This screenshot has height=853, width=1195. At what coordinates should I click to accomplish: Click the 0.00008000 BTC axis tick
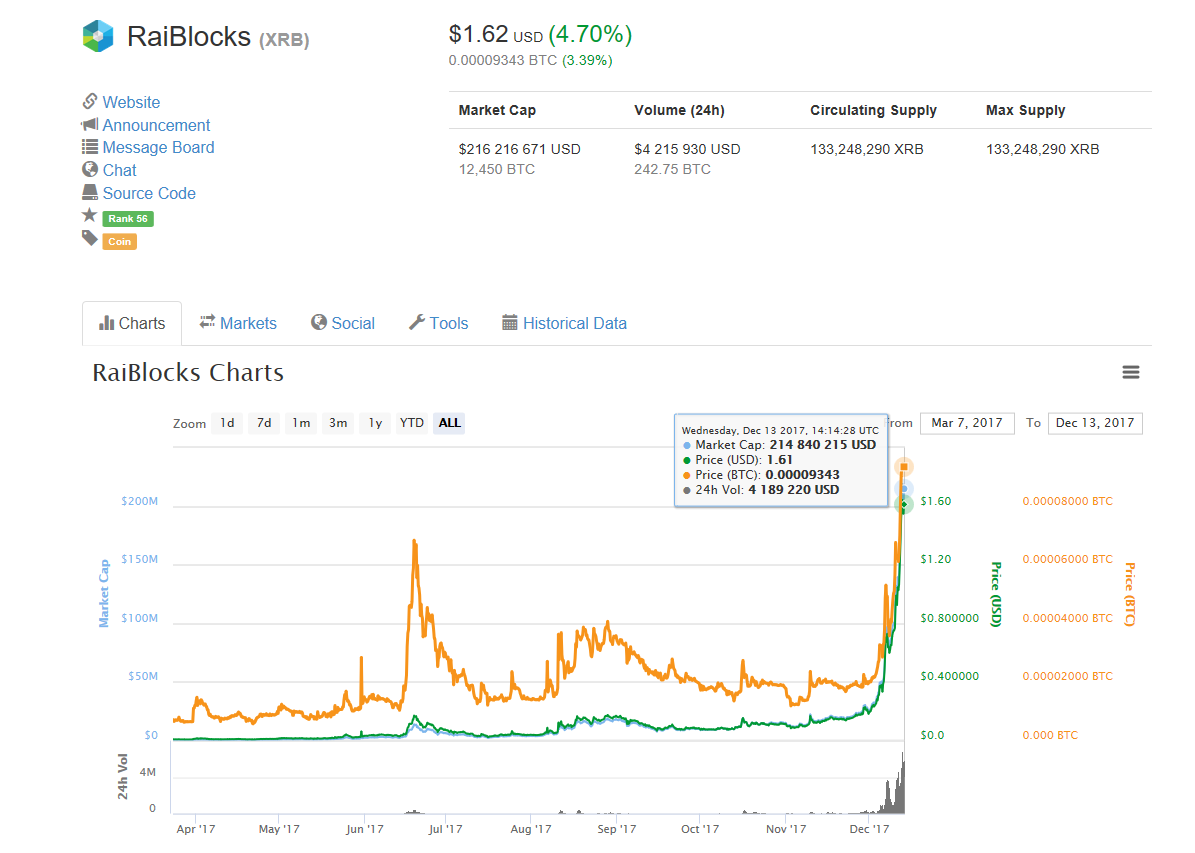point(1068,501)
